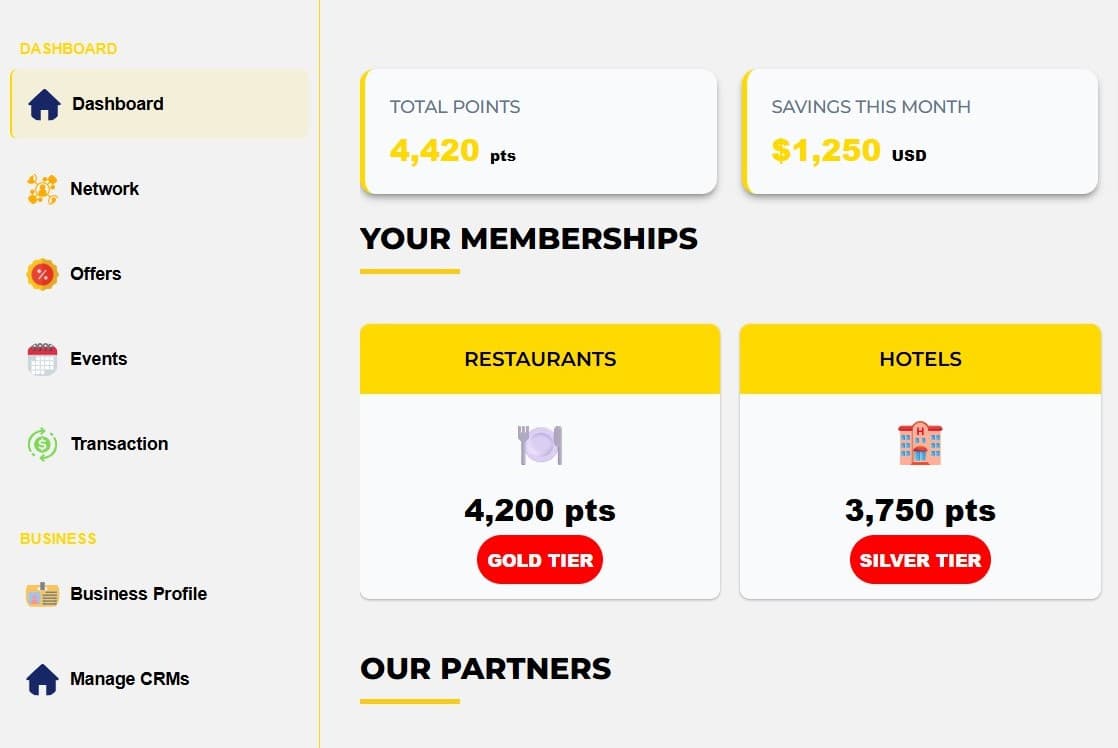Click the Offers percent badge icon

[42, 274]
